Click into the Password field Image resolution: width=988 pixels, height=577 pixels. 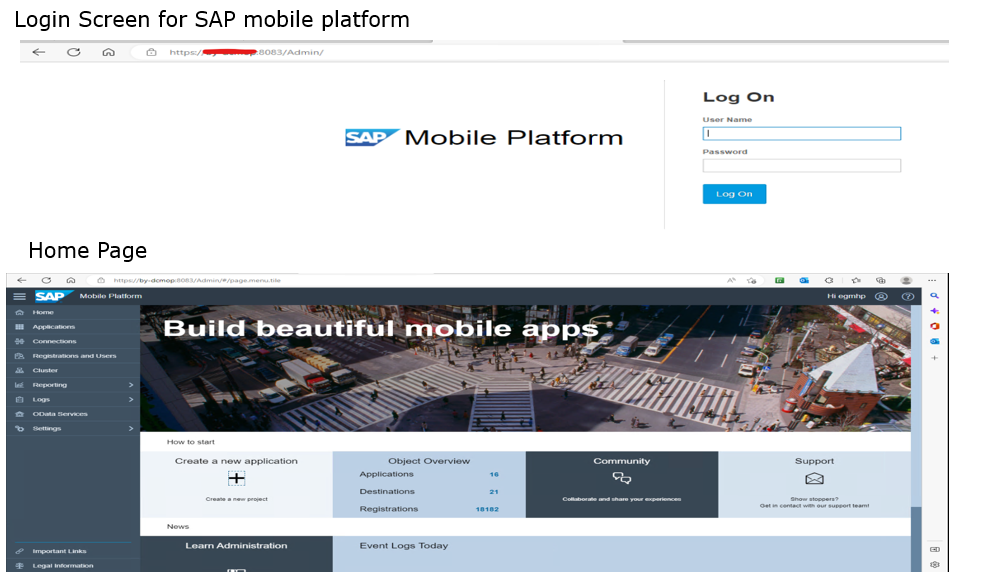(x=801, y=166)
